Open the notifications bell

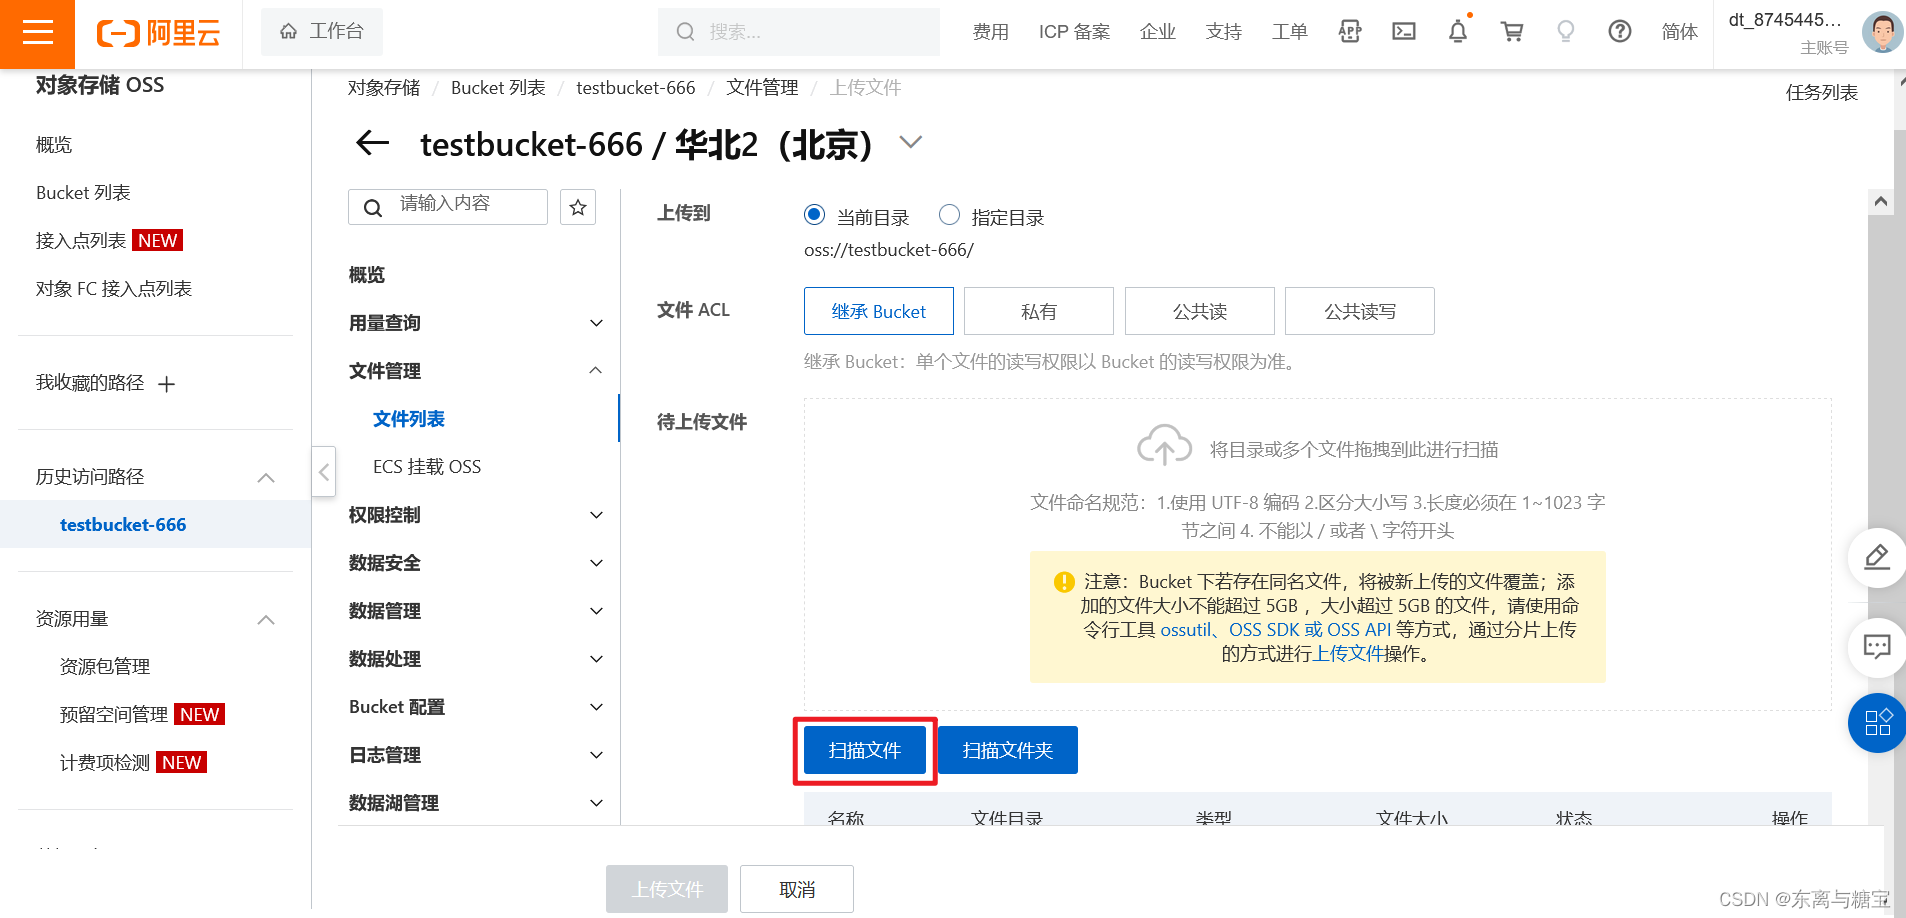(1458, 32)
